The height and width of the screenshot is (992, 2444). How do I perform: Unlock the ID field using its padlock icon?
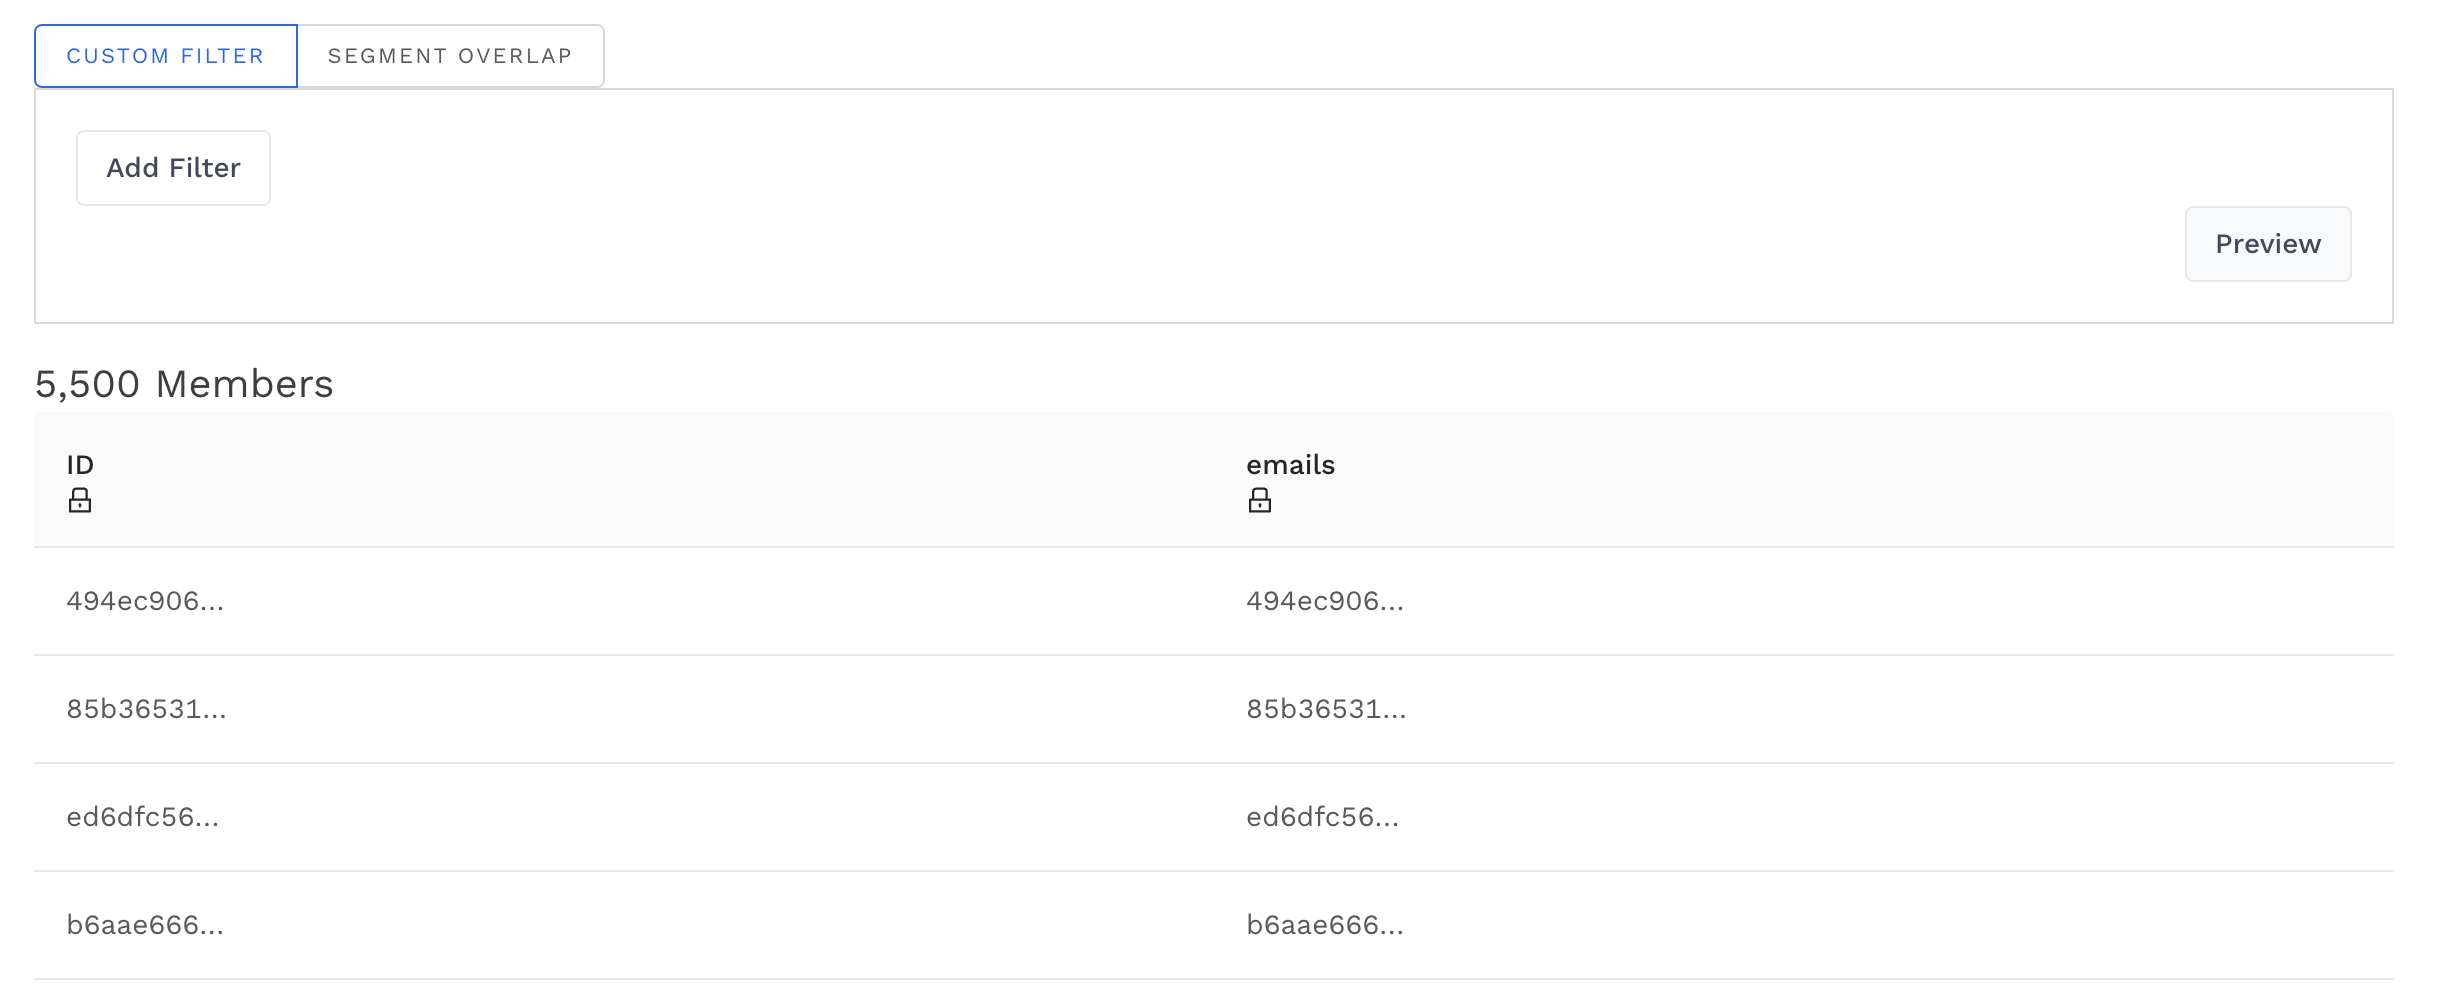pyautogui.click(x=80, y=499)
